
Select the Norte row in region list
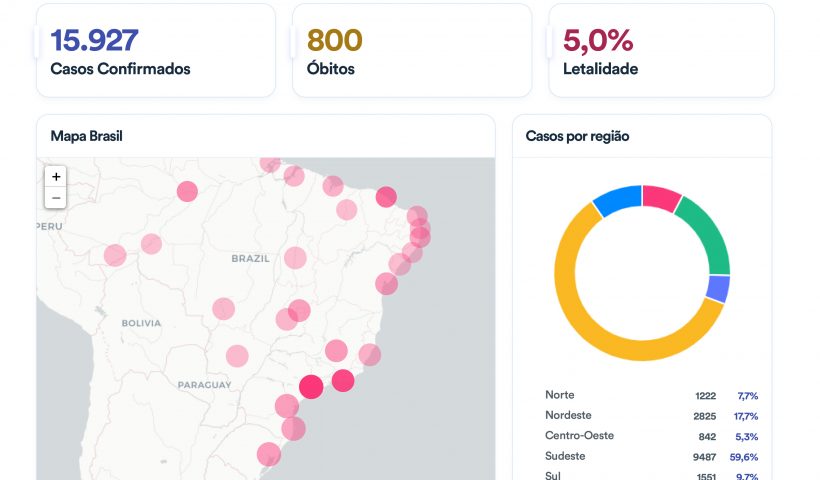pyautogui.click(x=650, y=395)
